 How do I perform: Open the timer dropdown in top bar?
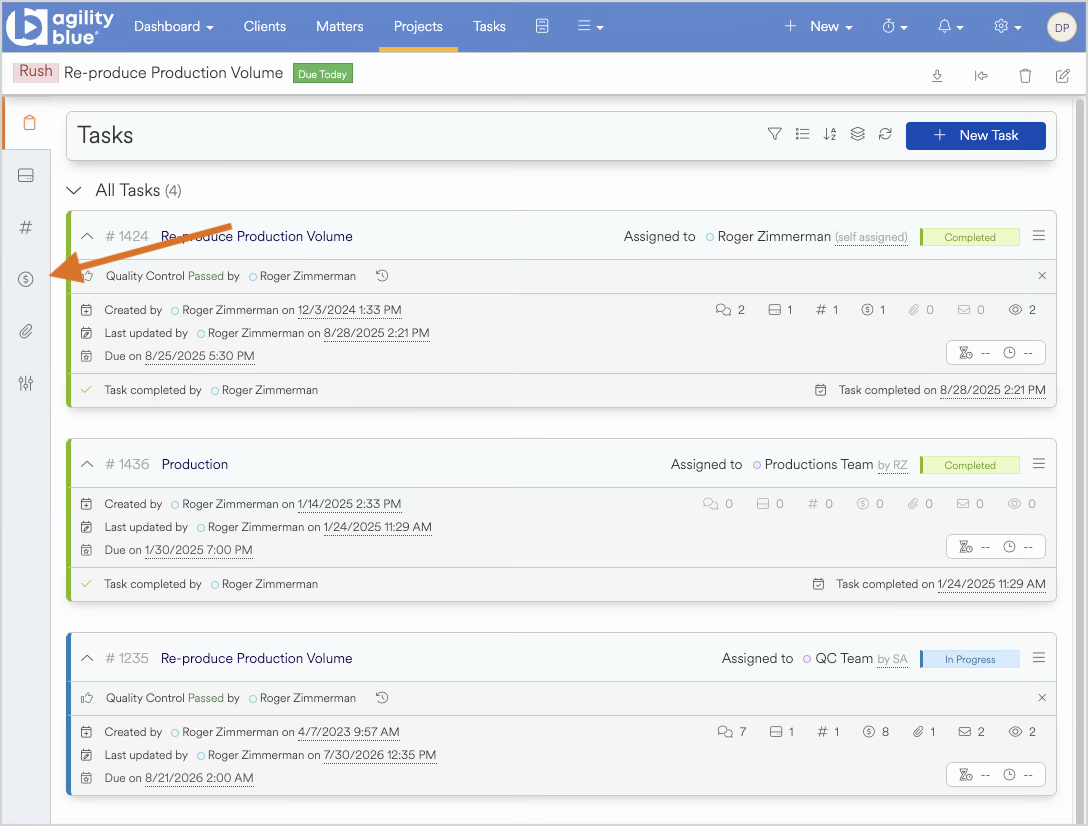(x=894, y=26)
